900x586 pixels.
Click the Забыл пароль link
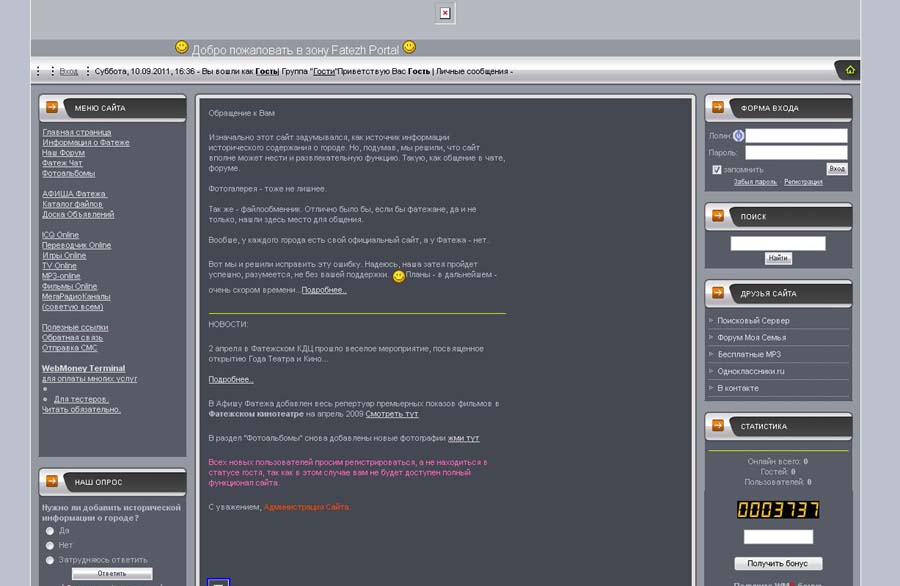(755, 182)
